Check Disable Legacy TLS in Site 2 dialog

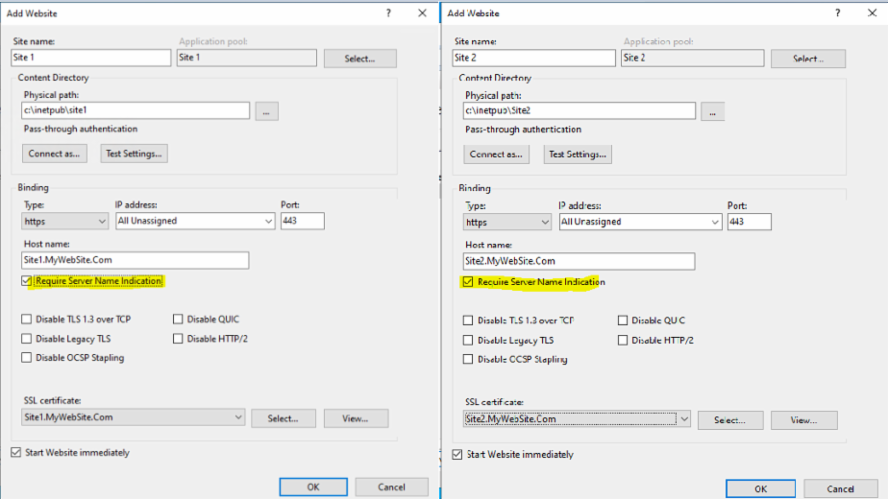[x=468, y=340]
